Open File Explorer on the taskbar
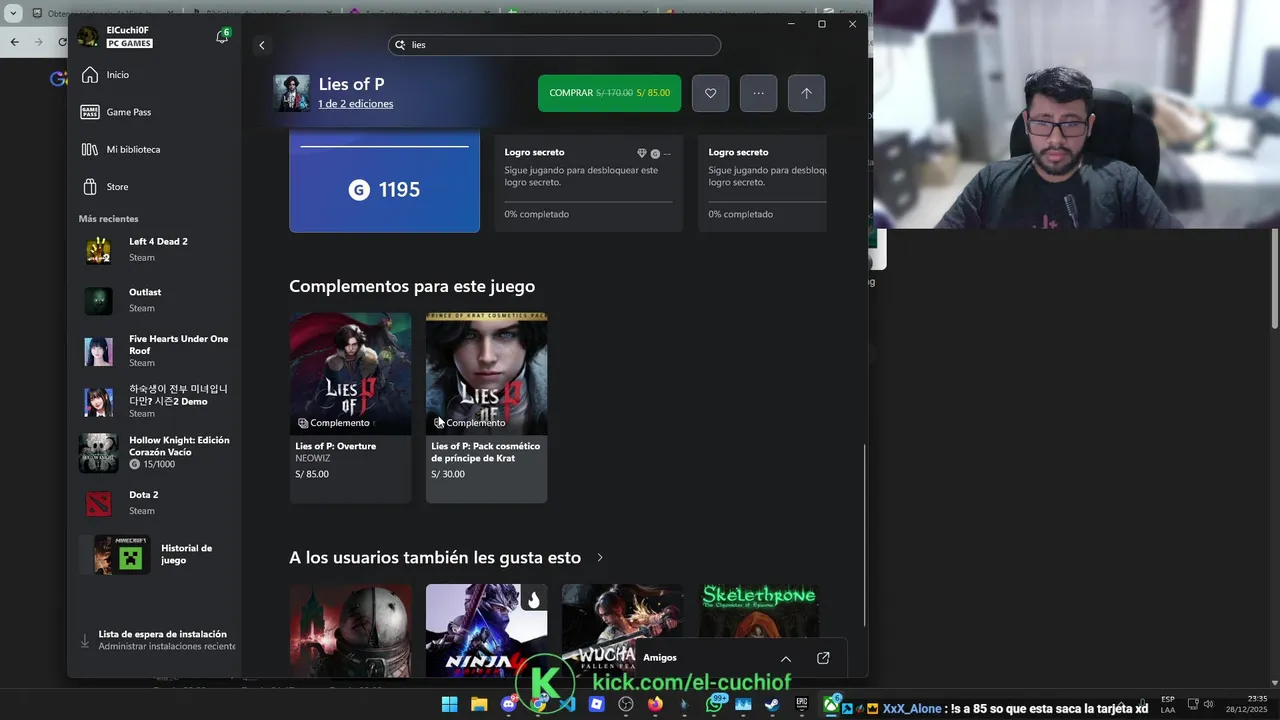The height and width of the screenshot is (720, 1280). [479, 705]
